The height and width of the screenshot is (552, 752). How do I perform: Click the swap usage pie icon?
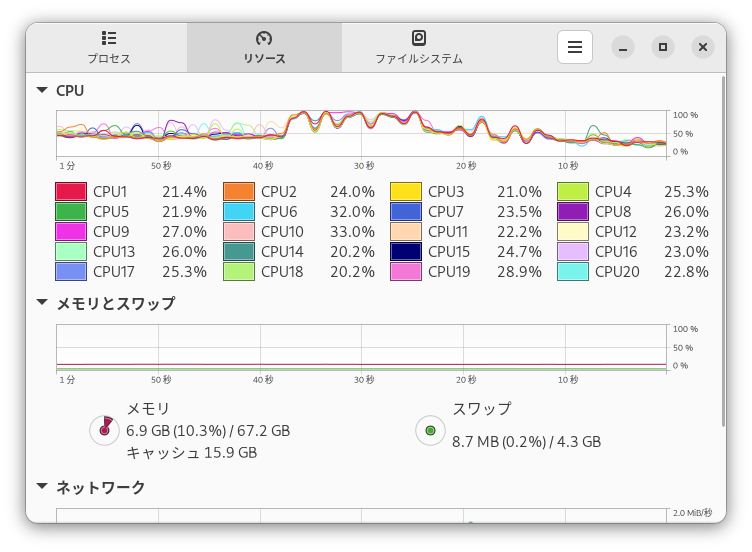click(x=430, y=430)
